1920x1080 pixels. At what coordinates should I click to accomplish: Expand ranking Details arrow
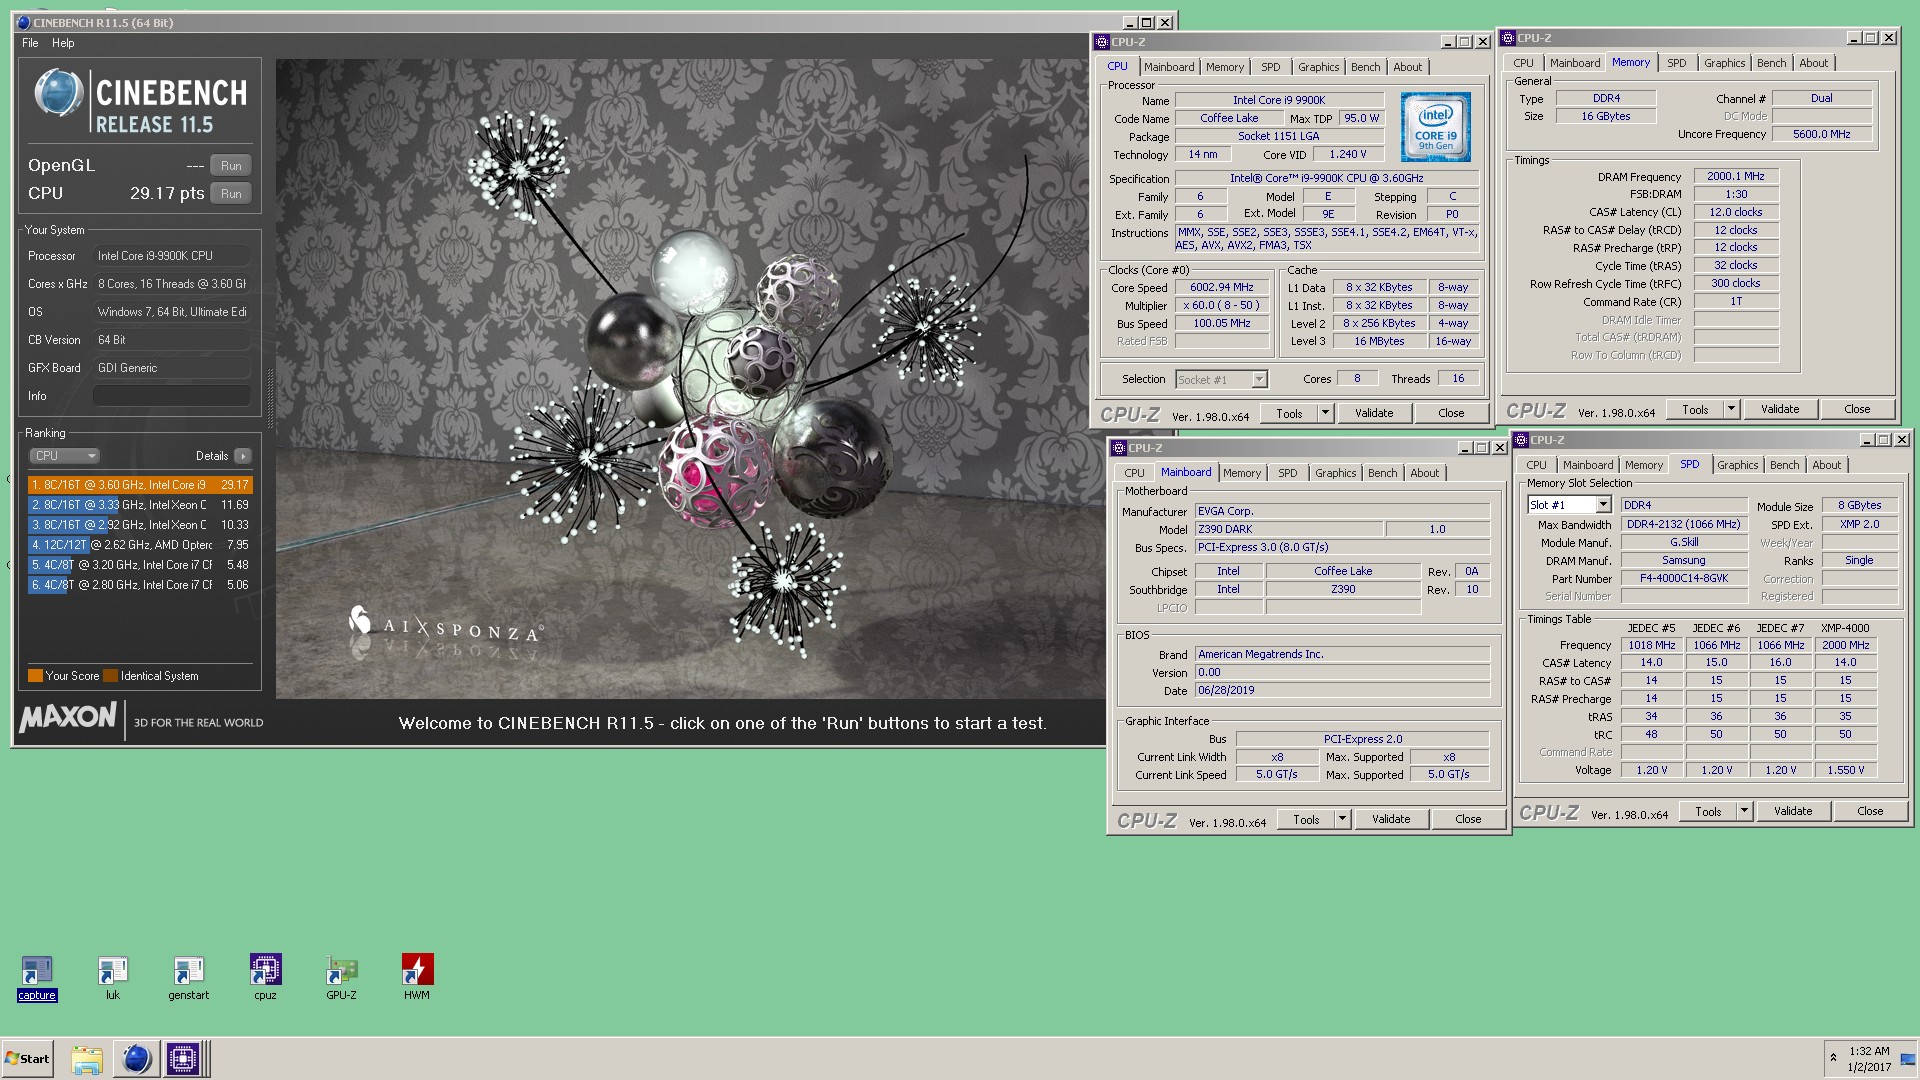[x=243, y=456]
